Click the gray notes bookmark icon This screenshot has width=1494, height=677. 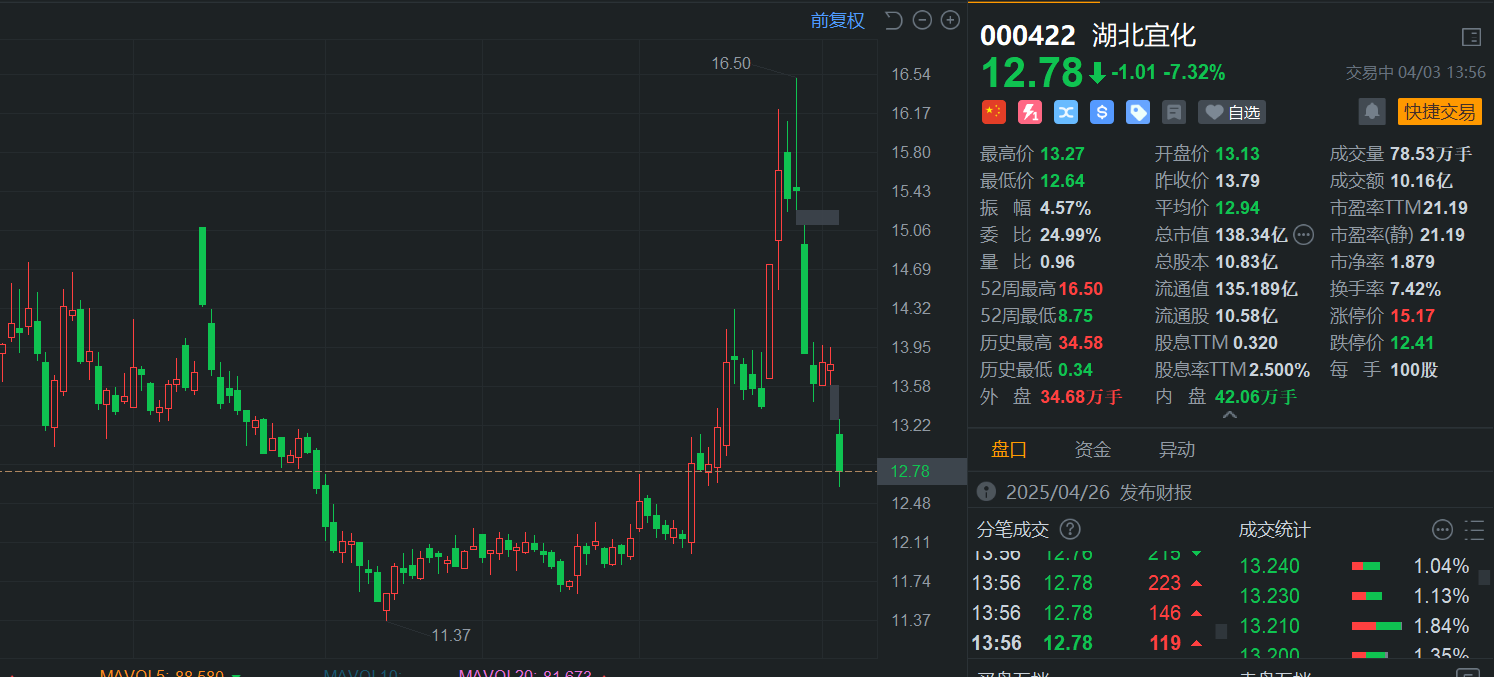pos(1174,112)
